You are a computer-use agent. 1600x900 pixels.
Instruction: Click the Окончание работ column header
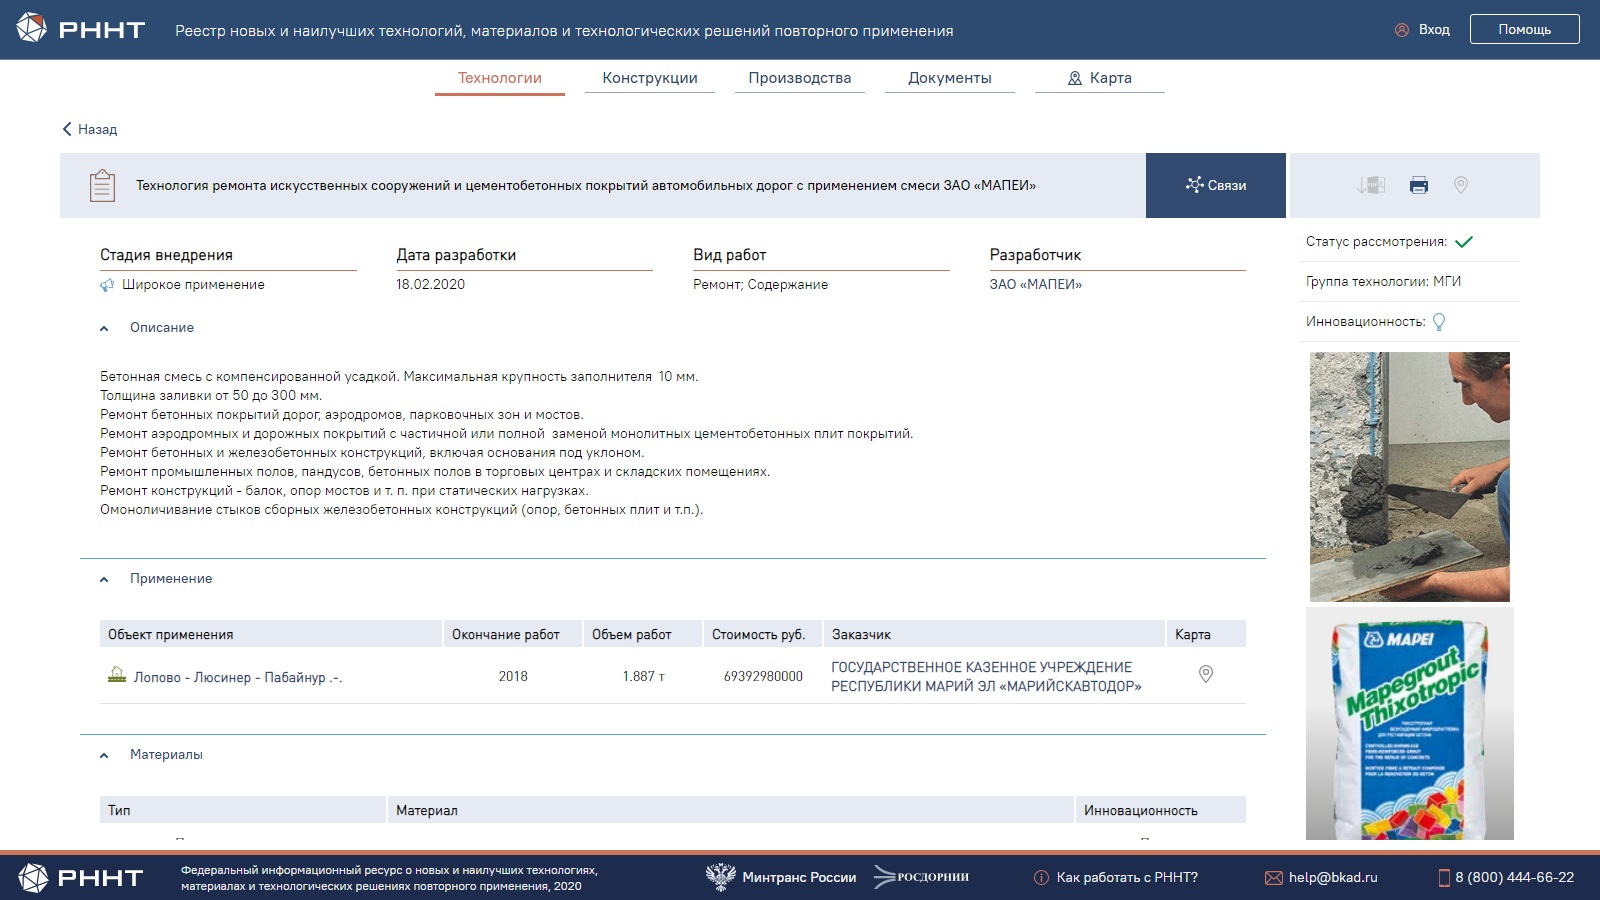(x=512, y=634)
